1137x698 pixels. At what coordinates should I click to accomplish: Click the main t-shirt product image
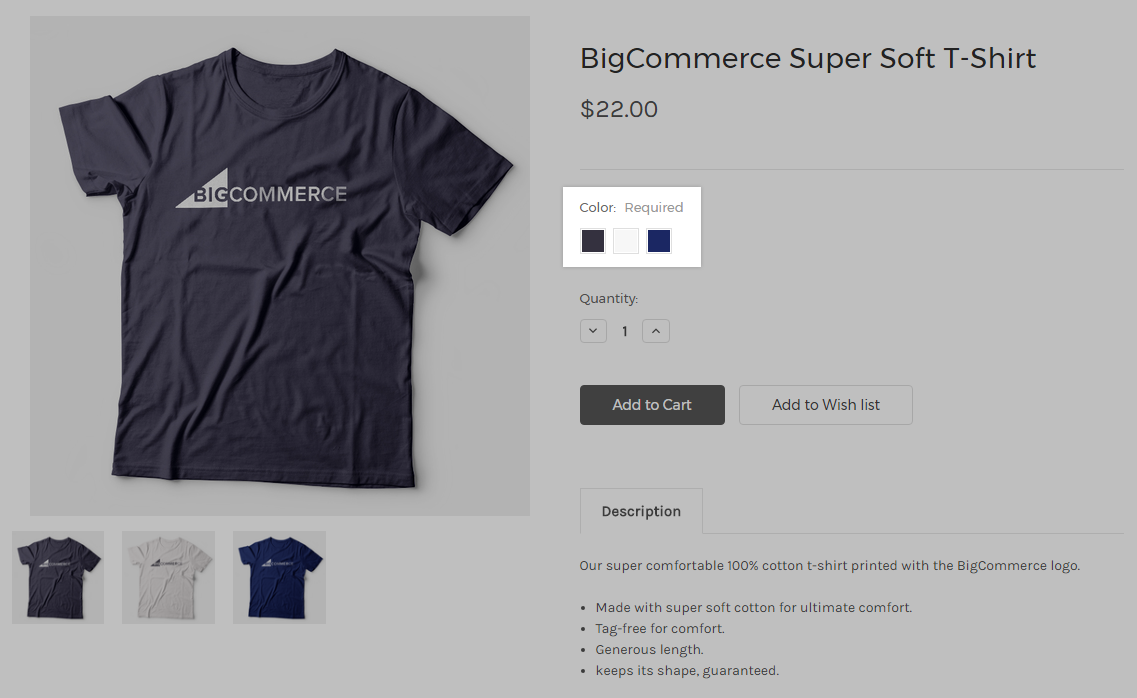point(280,266)
